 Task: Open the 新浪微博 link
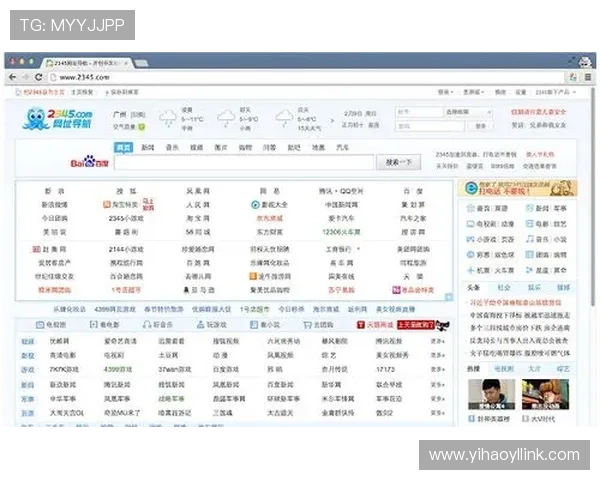54,205
